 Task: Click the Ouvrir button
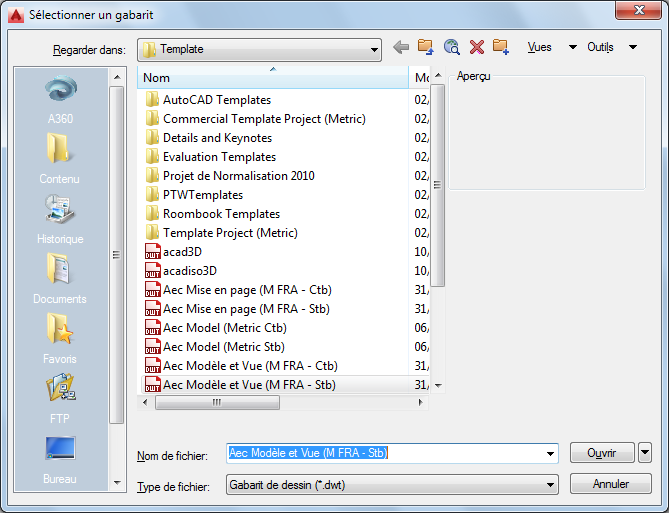coord(602,452)
